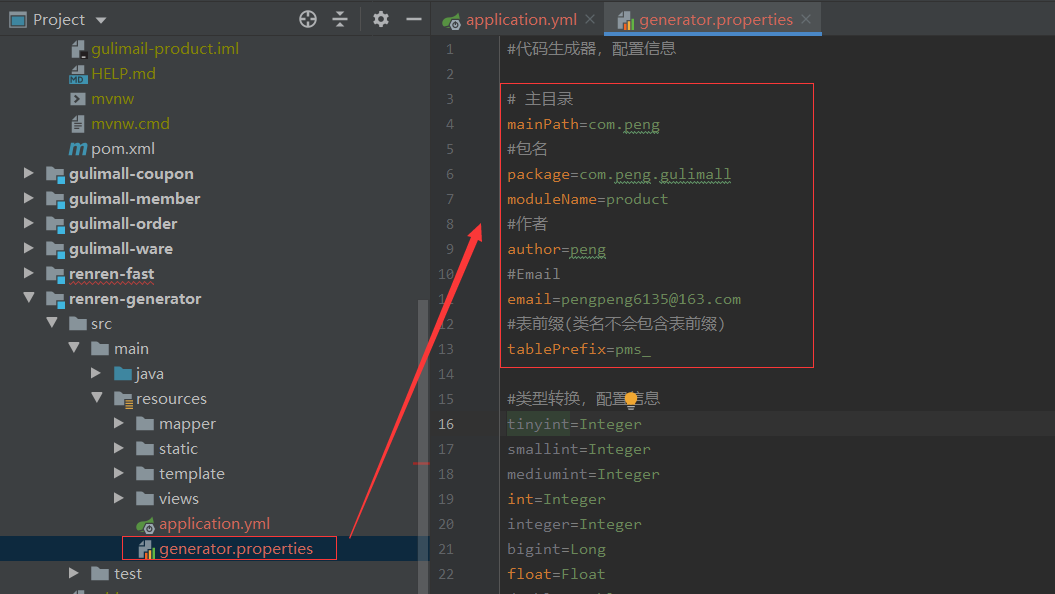Collapse the src folder
Screen dimensions: 1055x594
click(52, 323)
